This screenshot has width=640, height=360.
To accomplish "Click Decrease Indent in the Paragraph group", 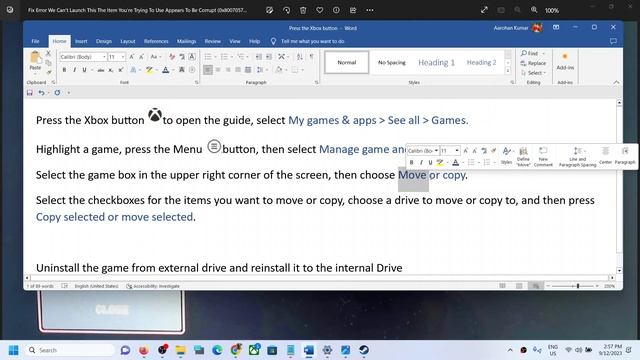I will pos(259,57).
